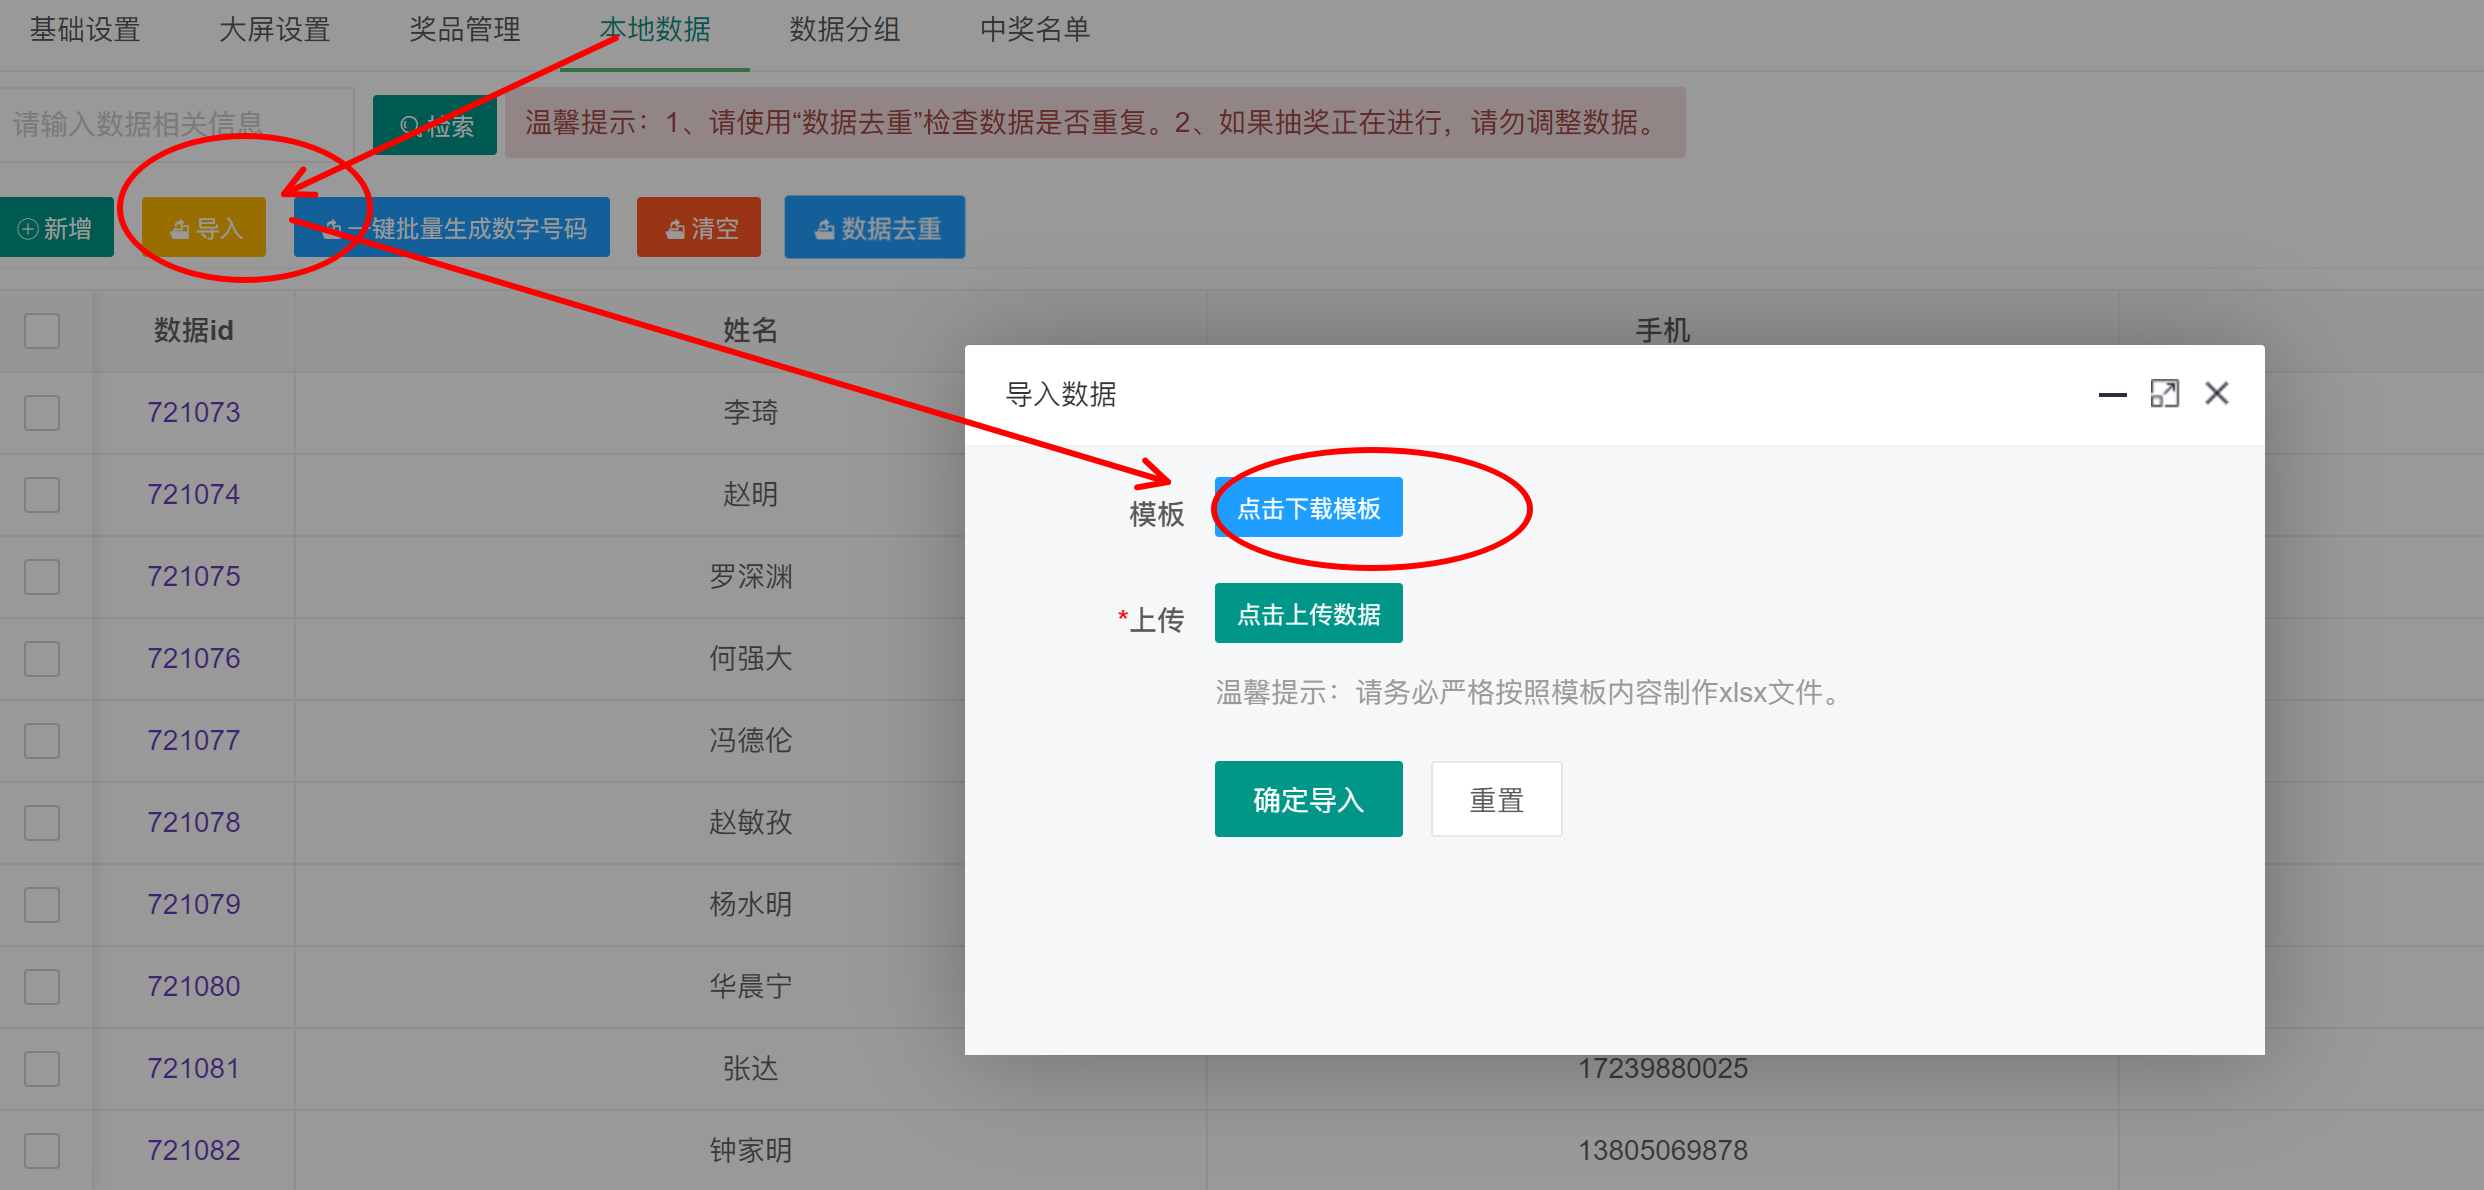This screenshot has height=1190, width=2484.
Task: Check the checkbox for row 721078
Action: pos(42,823)
